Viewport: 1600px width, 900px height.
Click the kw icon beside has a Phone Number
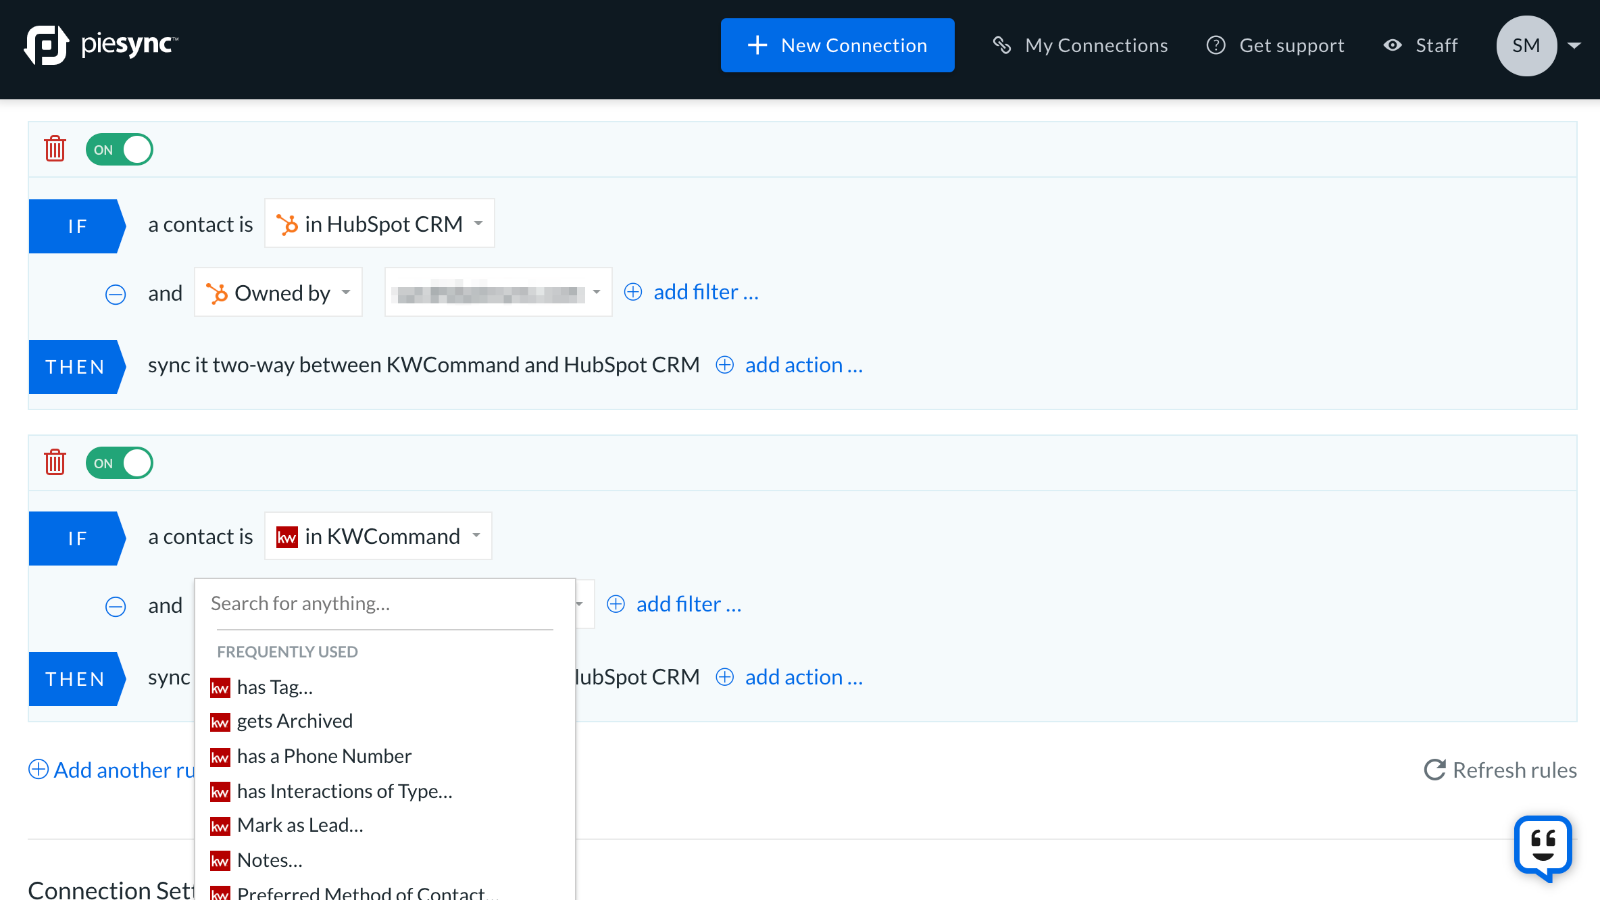click(220, 757)
